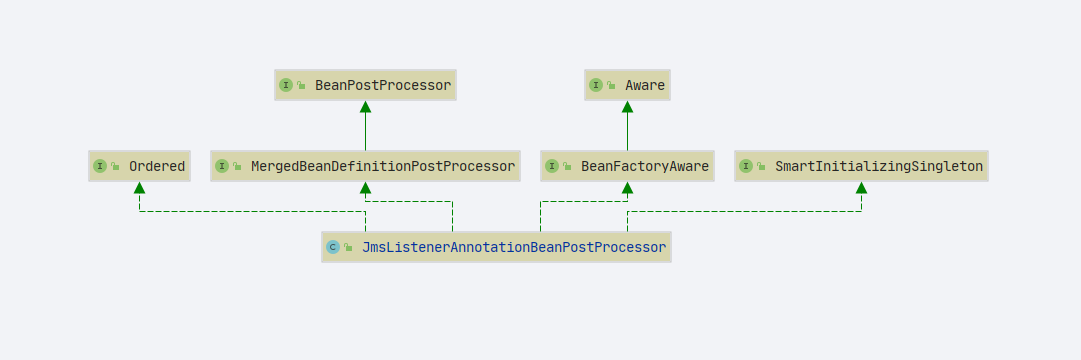Click the interface icon of SmartInitializingSingleton
Viewport: 1081px width, 360px height.
point(746,166)
